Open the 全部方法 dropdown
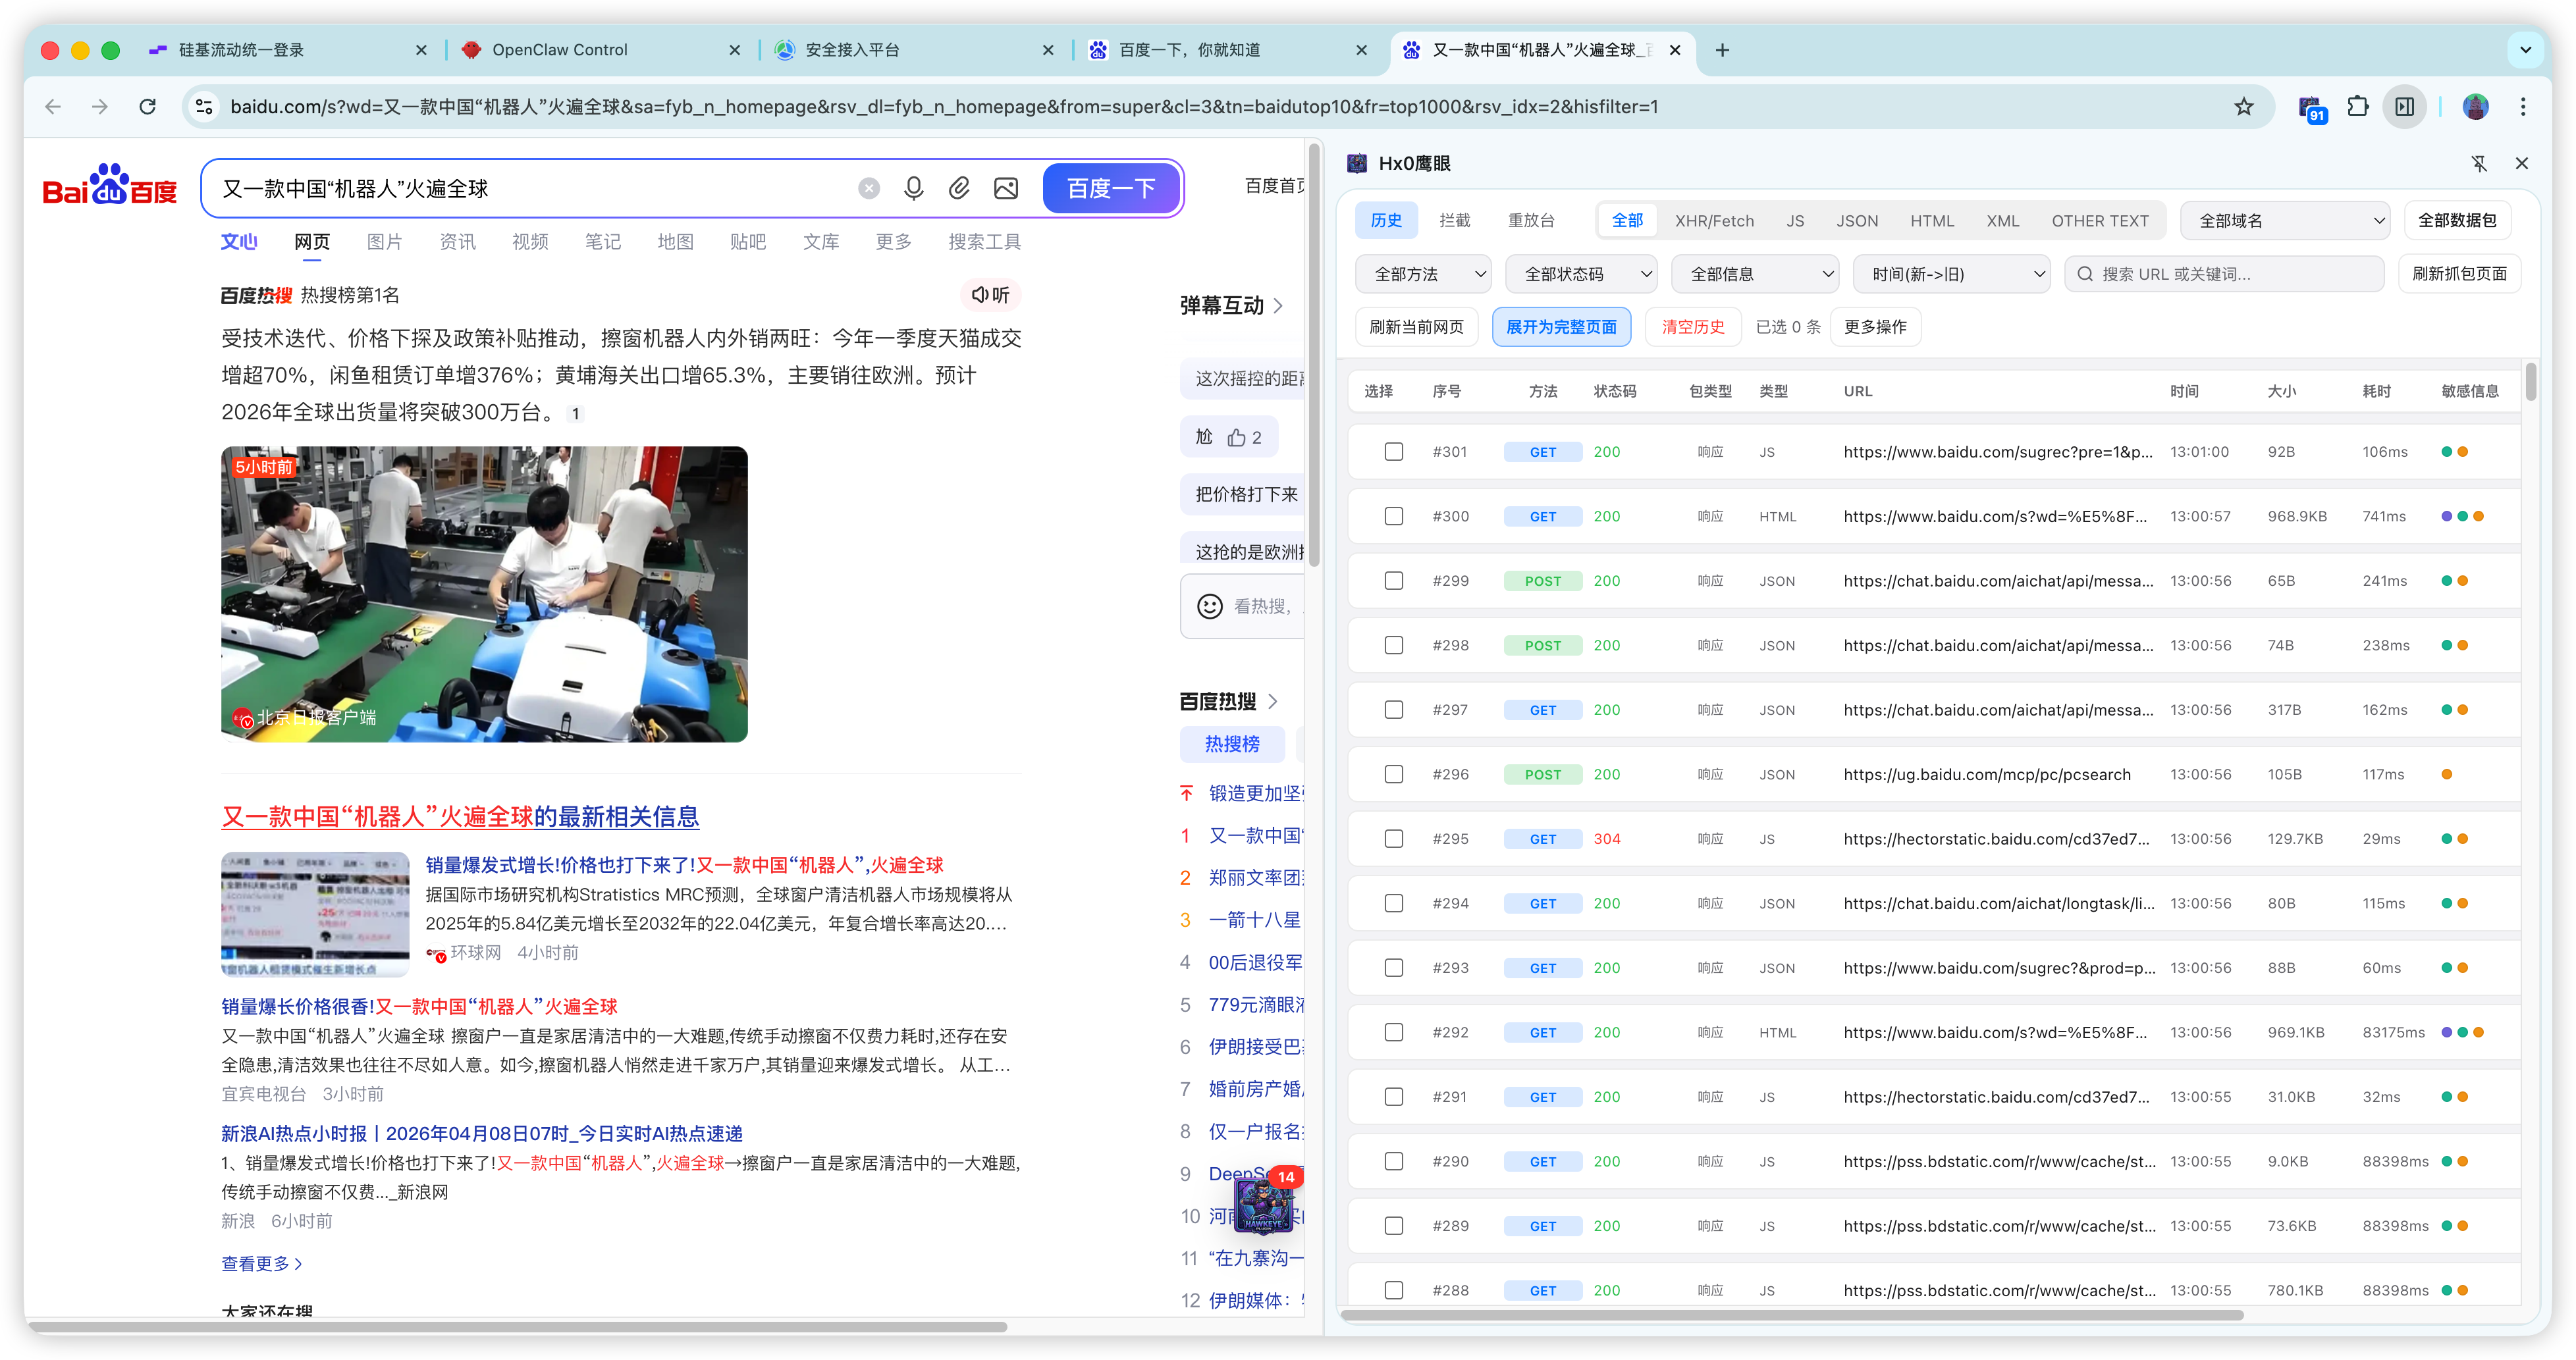 (1423, 274)
